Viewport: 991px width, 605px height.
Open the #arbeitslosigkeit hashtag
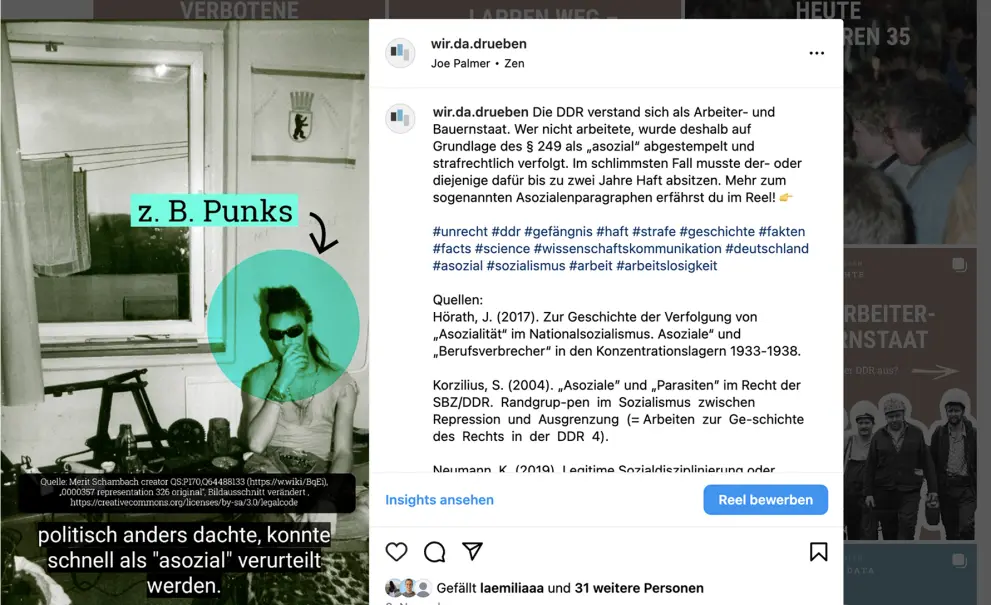[x=666, y=266]
